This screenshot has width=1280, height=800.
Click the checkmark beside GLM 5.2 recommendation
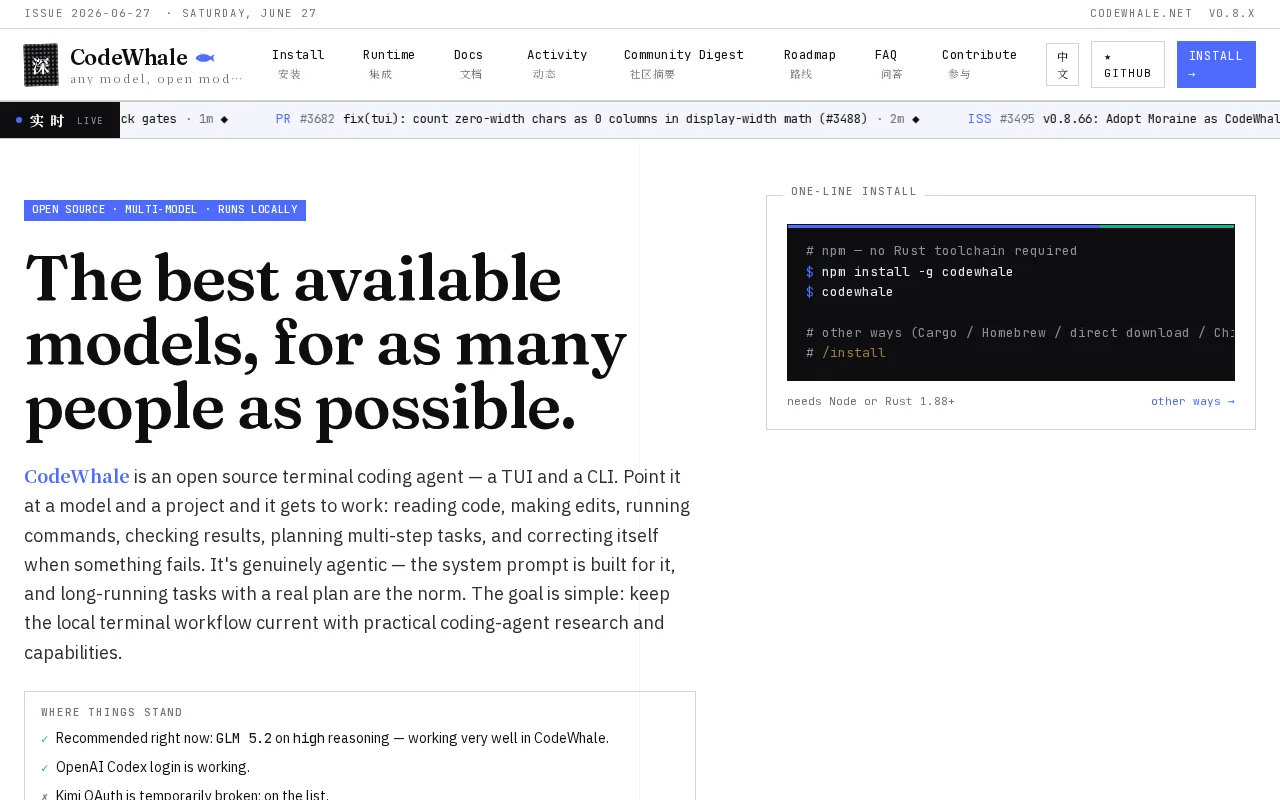click(44, 740)
